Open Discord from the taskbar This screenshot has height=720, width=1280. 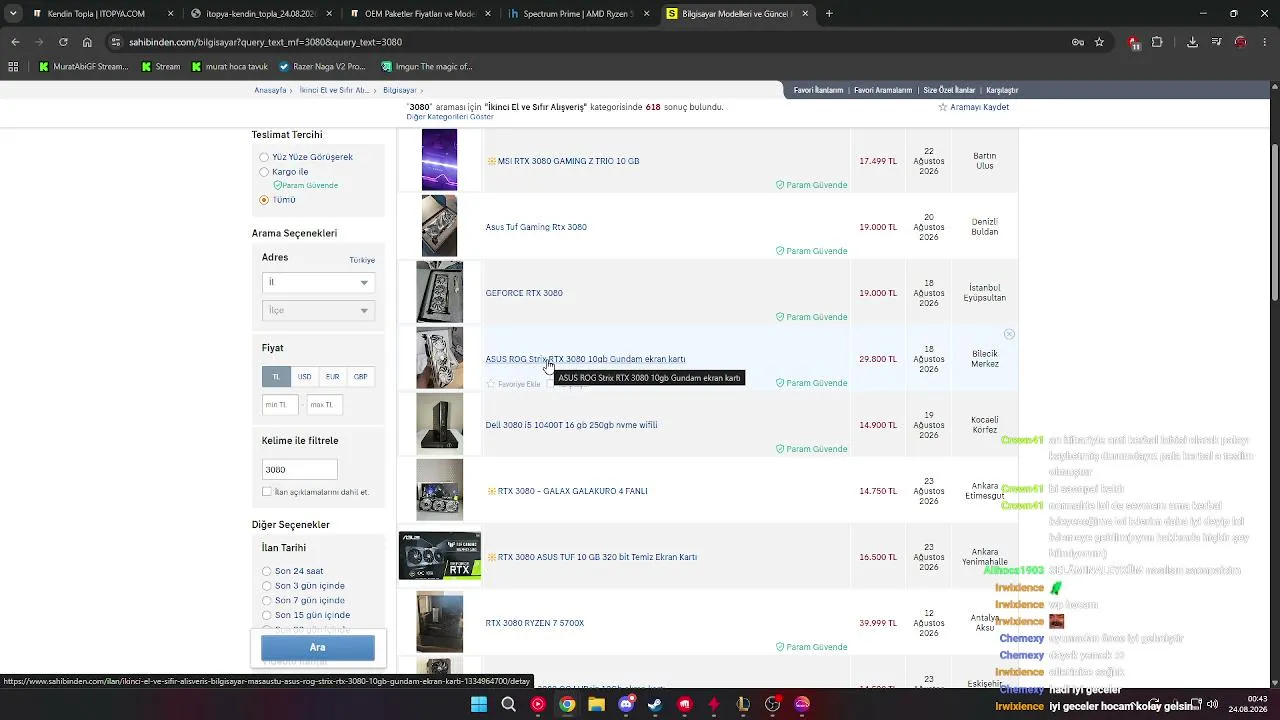626,704
